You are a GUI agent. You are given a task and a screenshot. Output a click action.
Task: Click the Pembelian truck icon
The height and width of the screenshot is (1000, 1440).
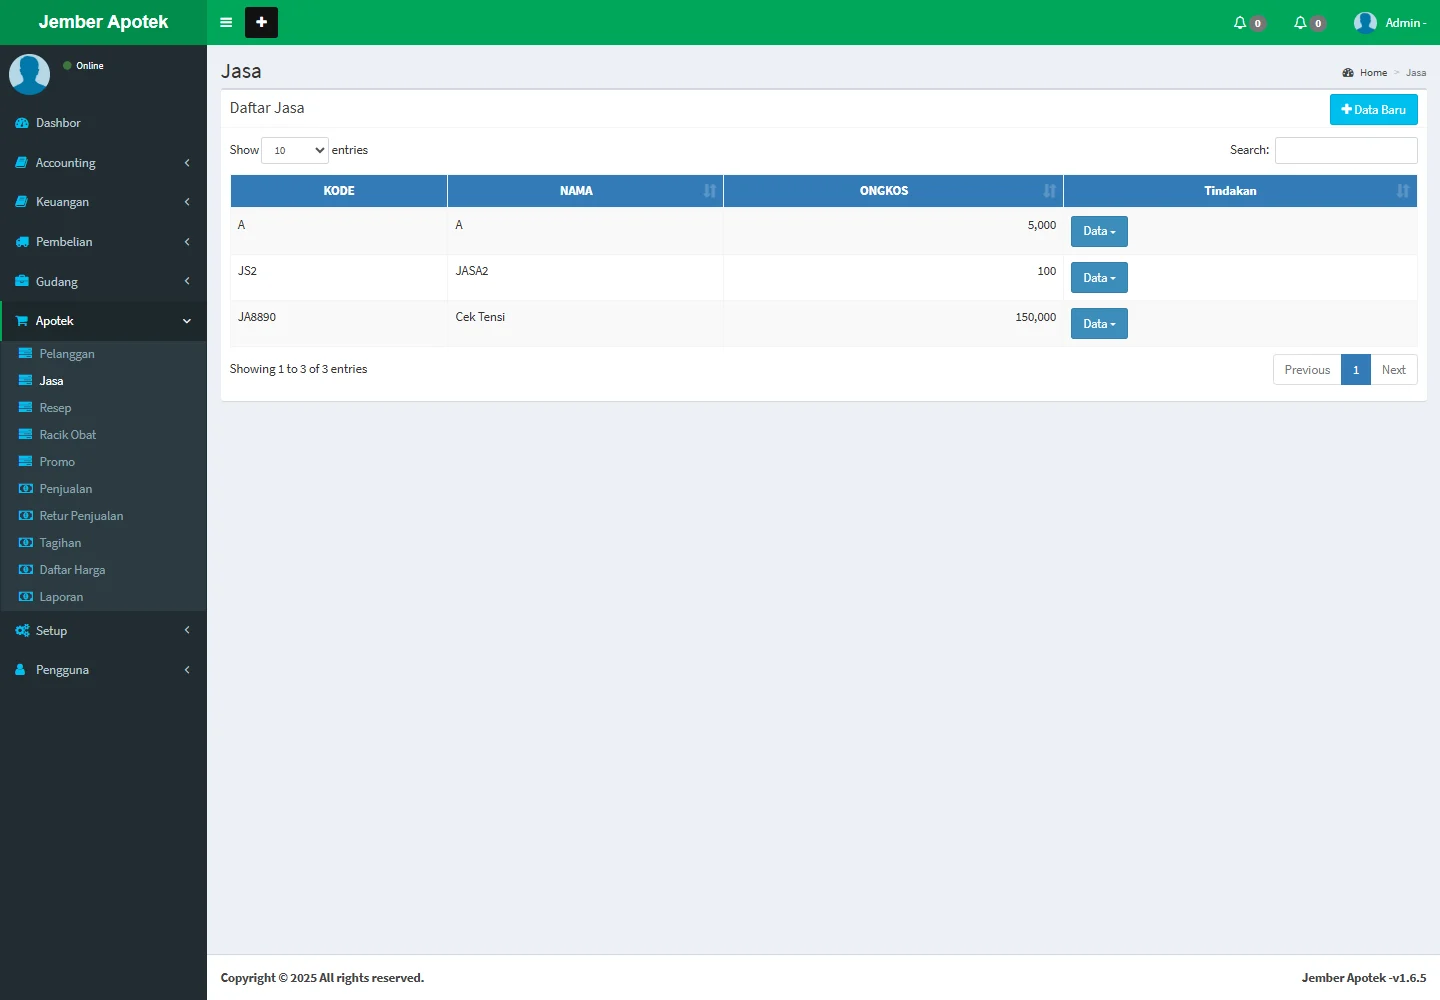22,242
